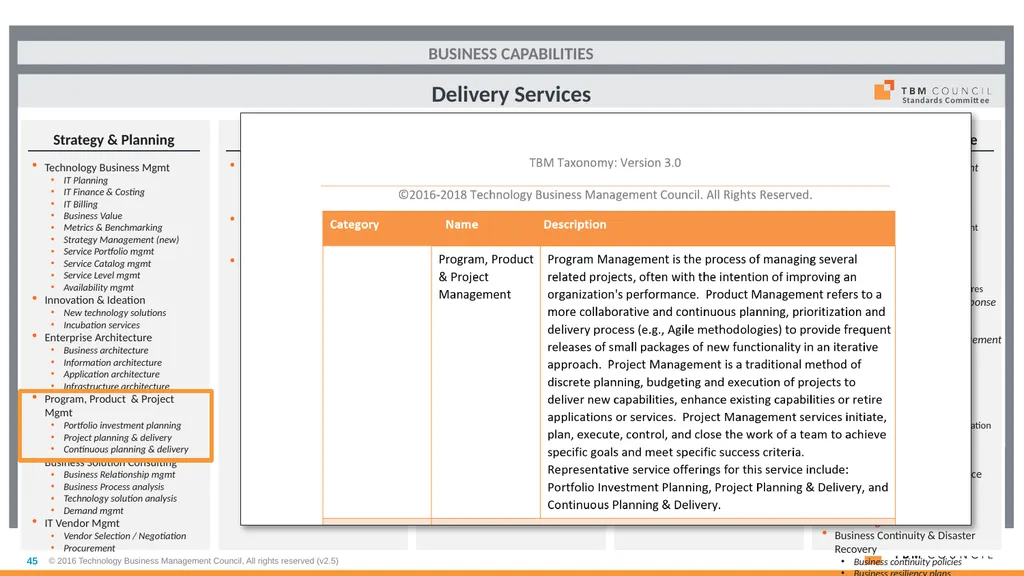Screen dimensions: 1024x576
Task: Select 'Technology Business Mgmt' list item
Action: pos(107,167)
